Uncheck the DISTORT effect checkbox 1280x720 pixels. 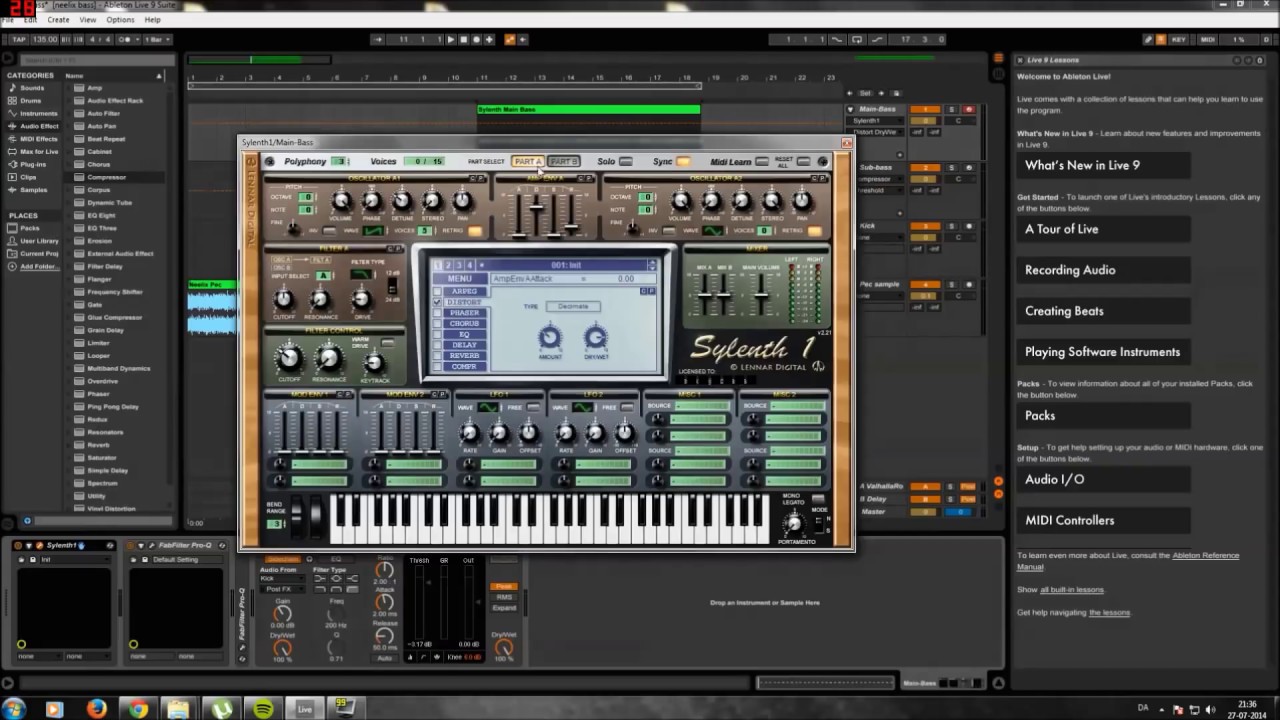pos(437,302)
